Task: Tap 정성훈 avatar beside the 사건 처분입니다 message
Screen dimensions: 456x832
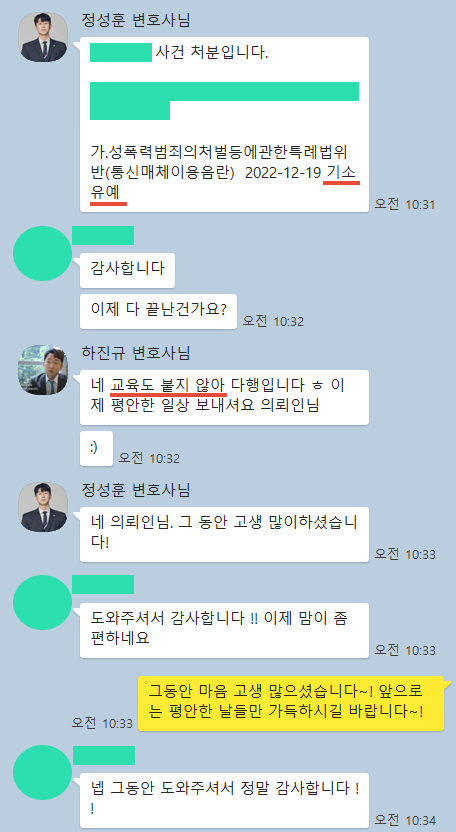Action: 43,37
